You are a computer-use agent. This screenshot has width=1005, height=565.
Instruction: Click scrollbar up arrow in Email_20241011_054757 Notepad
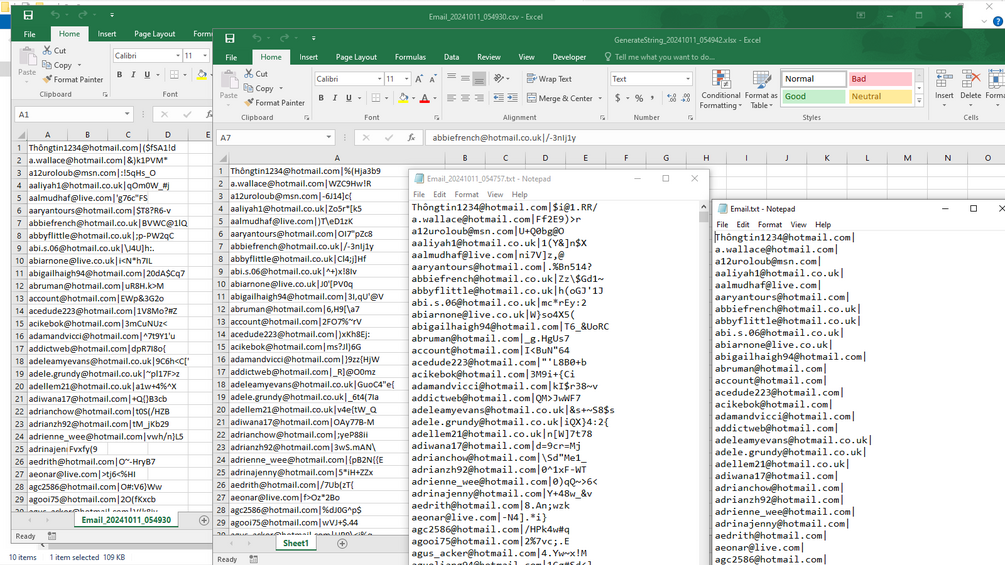coord(704,207)
